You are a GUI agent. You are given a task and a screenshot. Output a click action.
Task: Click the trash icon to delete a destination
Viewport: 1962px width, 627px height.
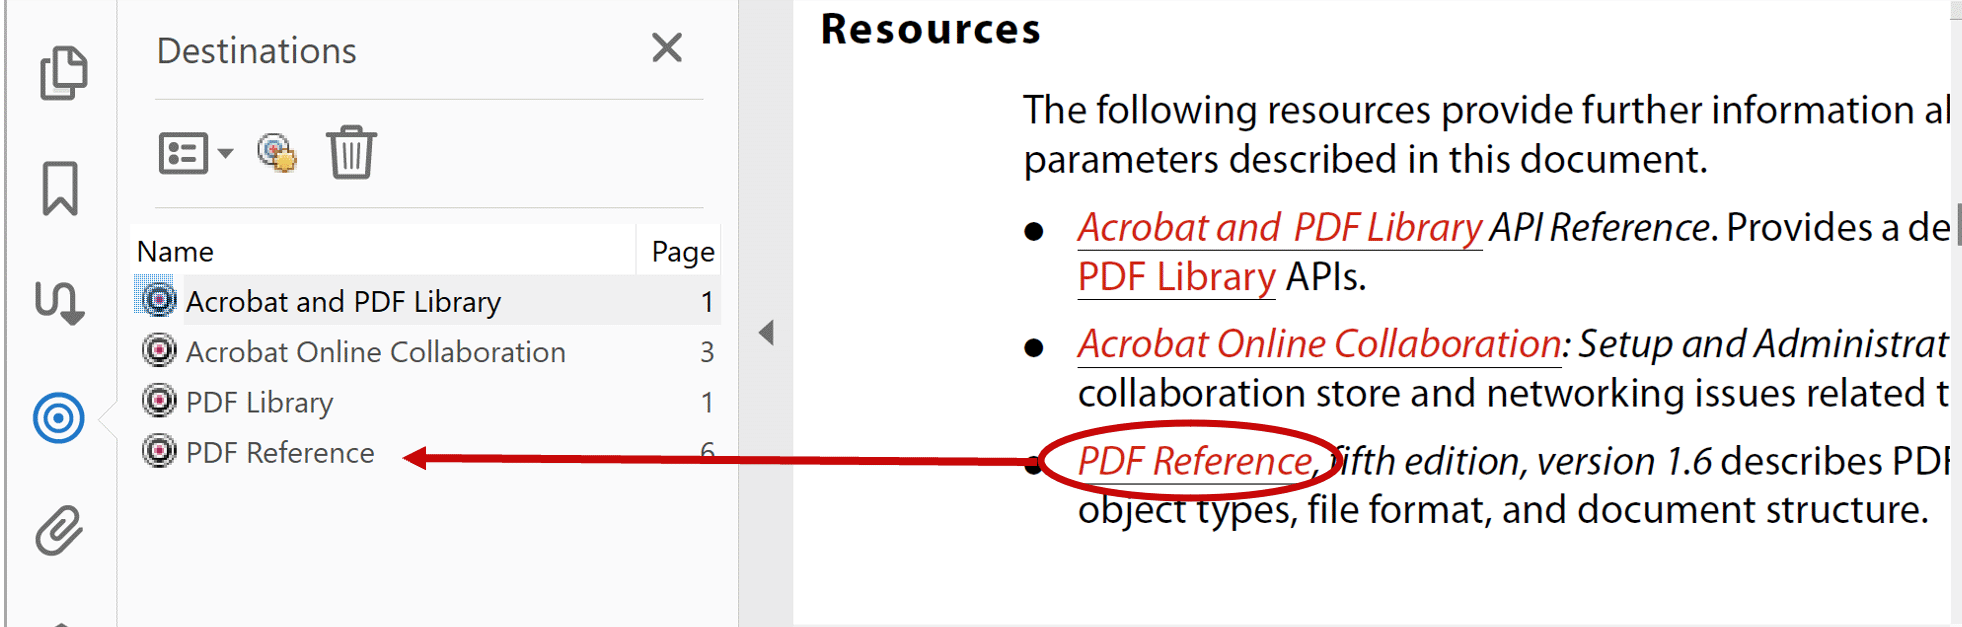point(350,152)
